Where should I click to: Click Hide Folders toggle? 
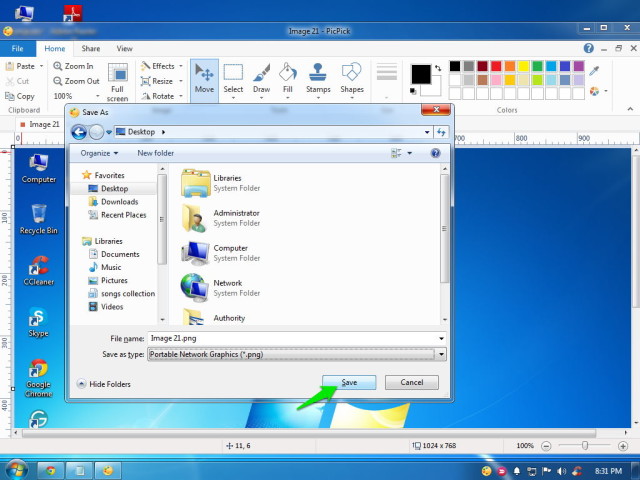pos(104,384)
